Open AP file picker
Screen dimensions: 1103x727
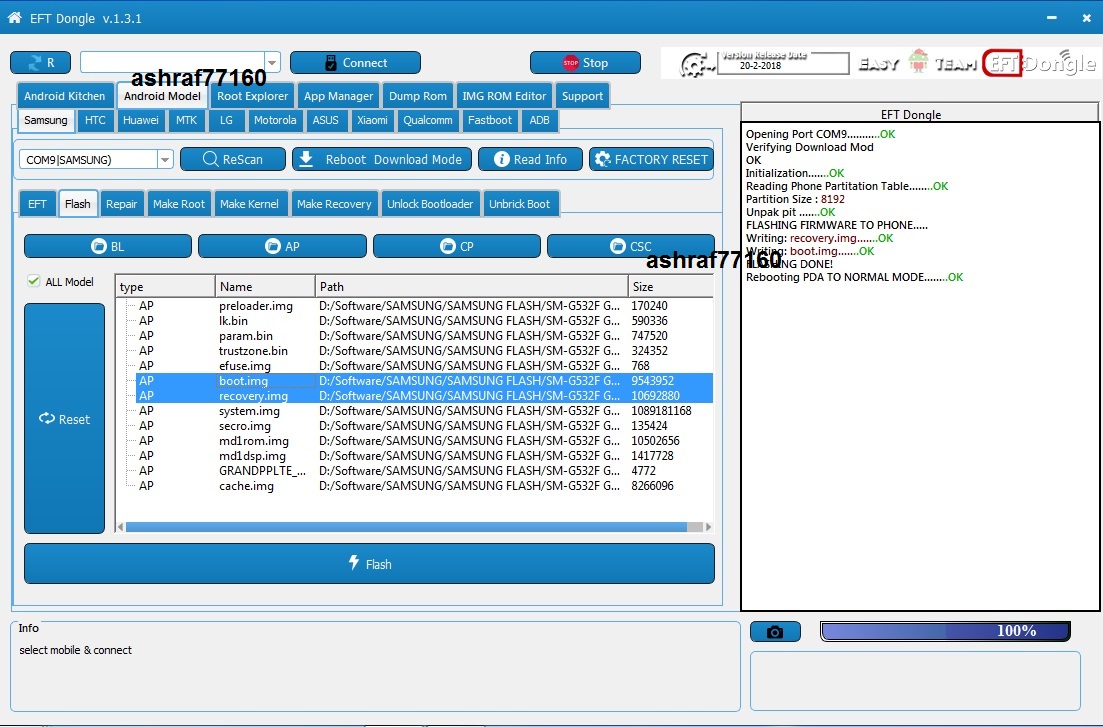point(282,246)
